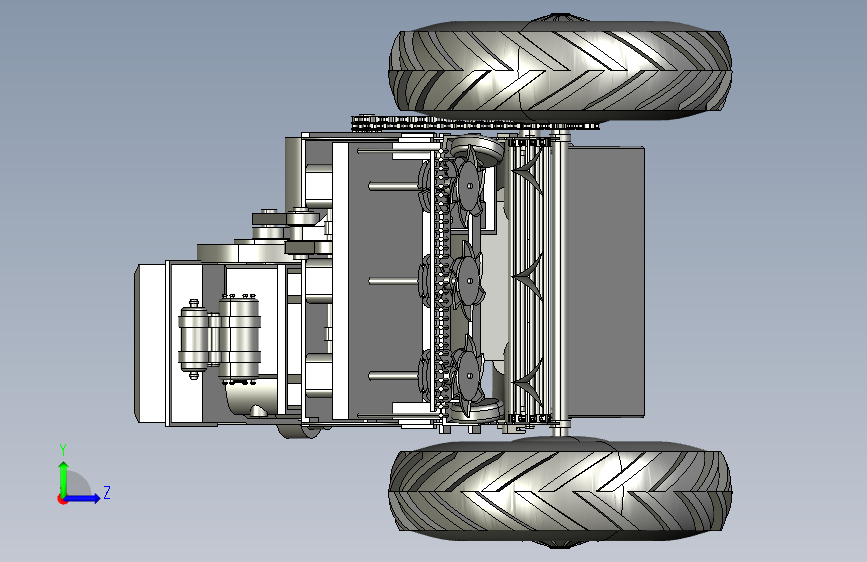Click the "Y" axis label

pos(63,450)
